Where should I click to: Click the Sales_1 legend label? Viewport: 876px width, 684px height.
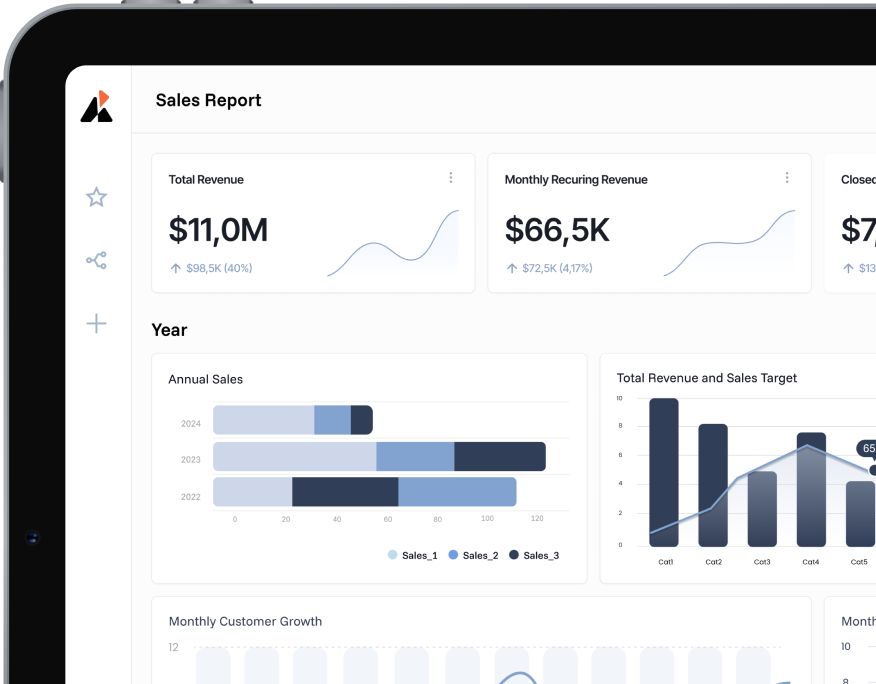click(x=420, y=555)
